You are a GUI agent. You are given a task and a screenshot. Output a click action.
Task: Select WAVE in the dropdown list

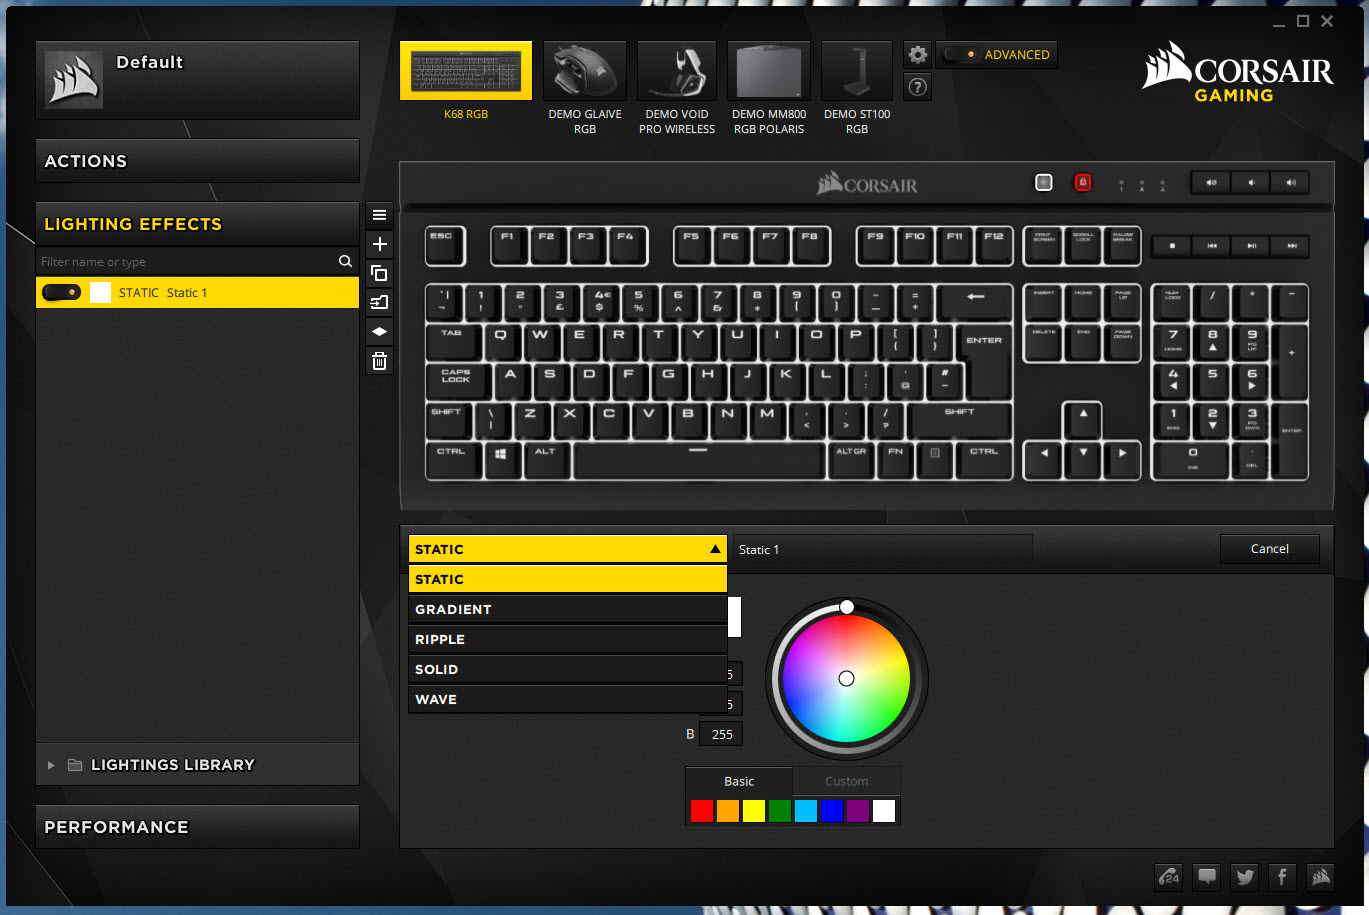tap(567, 699)
